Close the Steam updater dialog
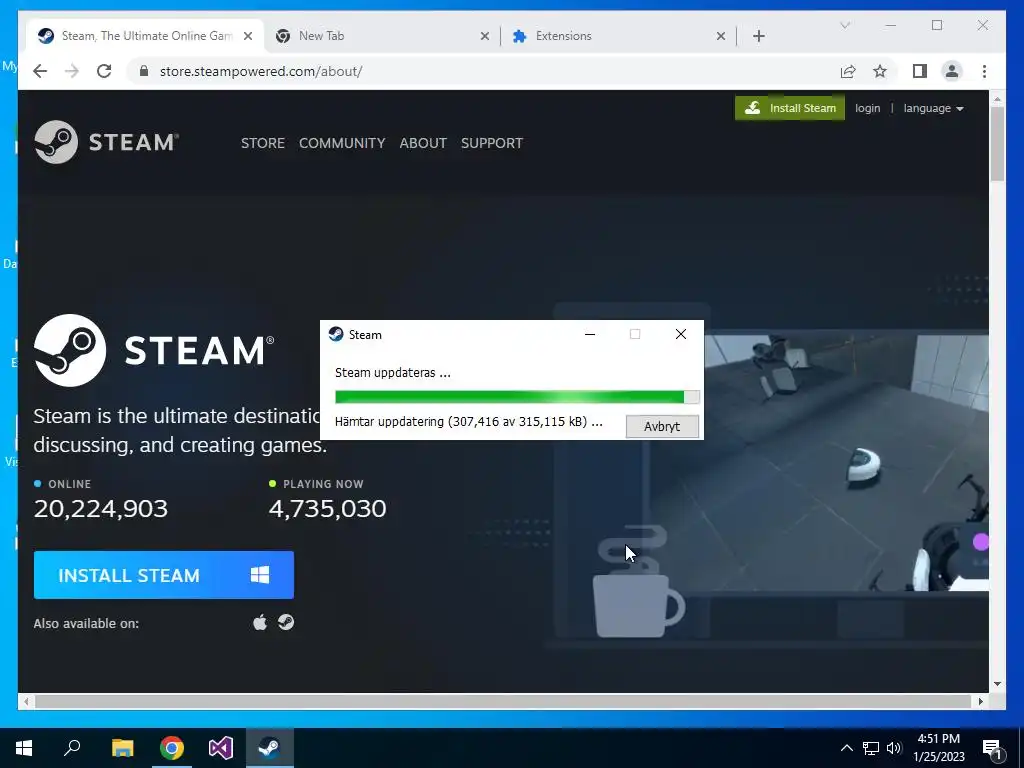The width and height of the screenshot is (1024, 768). 680,334
